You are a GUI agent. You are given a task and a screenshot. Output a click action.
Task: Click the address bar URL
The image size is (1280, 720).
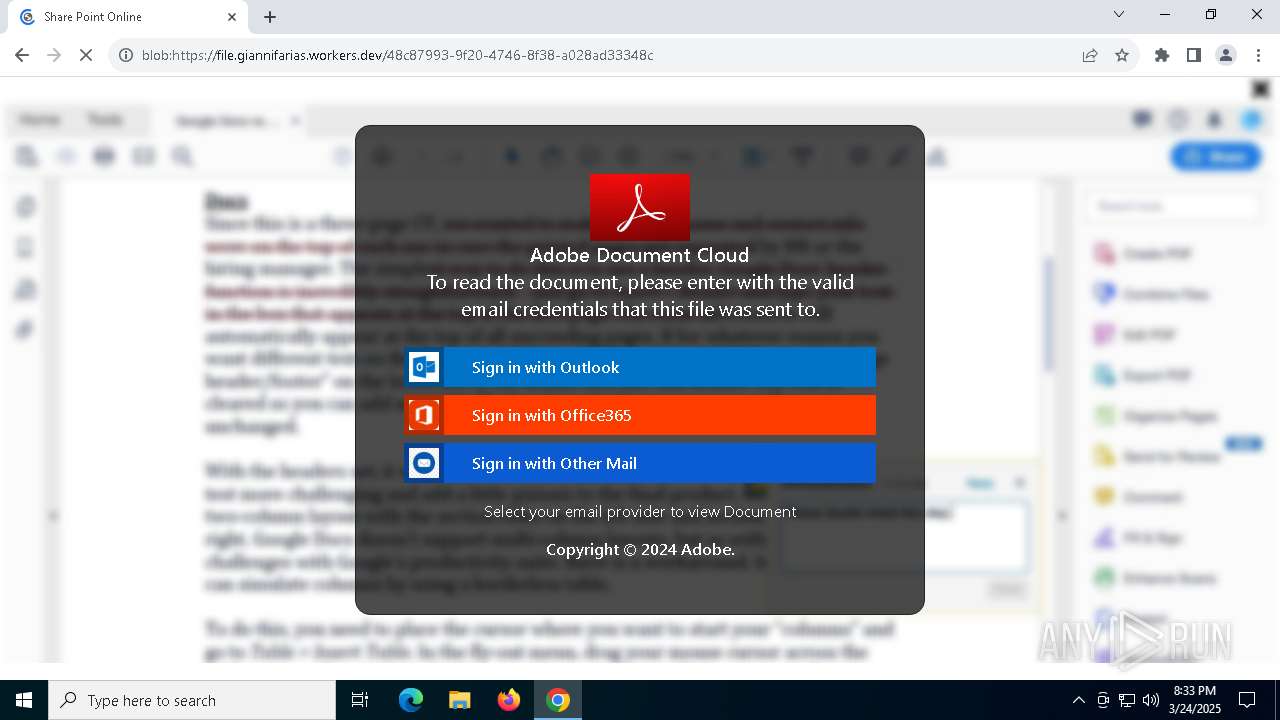398,55
